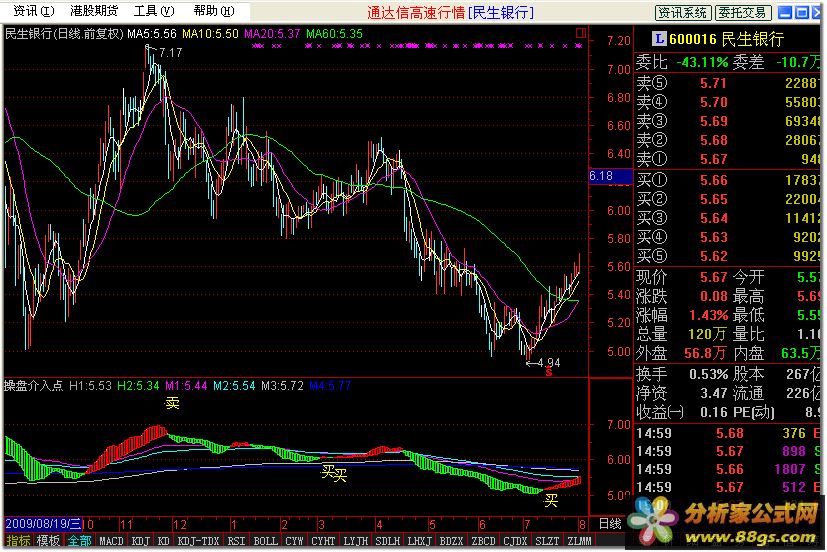Click the yellow 卖 sell signal marker
Viewport: 827px width, 552px height.
click(x=172, y=403)
